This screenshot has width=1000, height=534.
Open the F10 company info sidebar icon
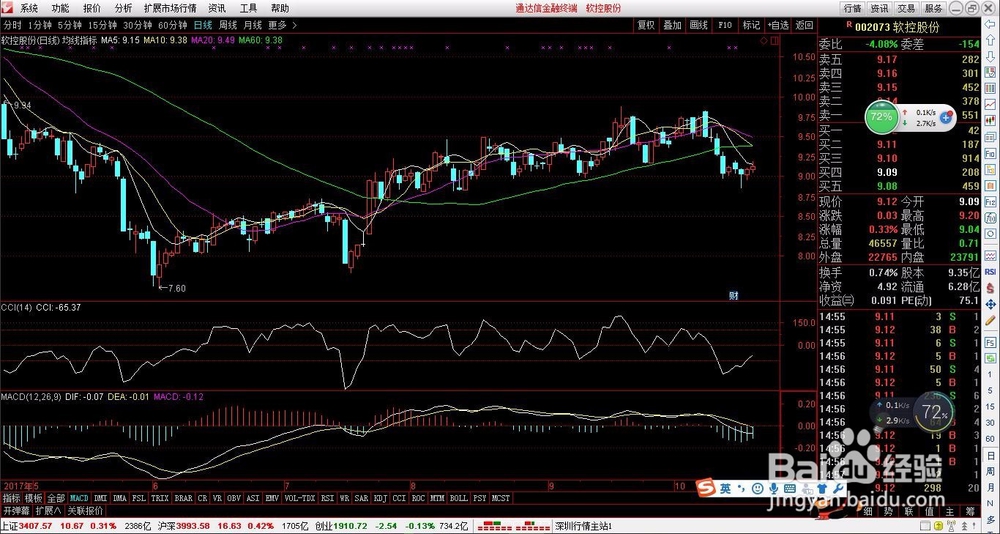pos(991,152)
